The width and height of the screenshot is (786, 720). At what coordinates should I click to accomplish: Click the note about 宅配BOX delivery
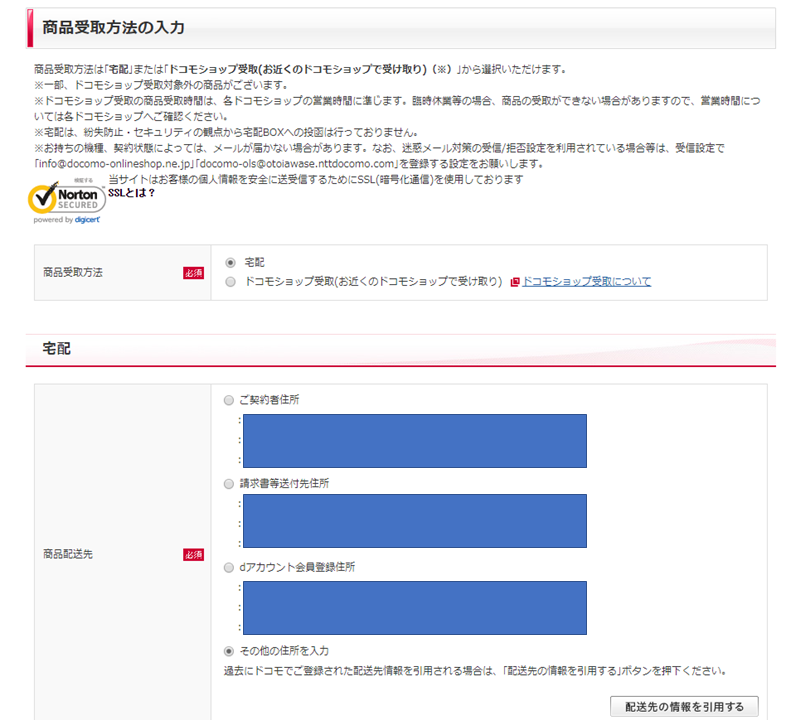pos(226,132)
